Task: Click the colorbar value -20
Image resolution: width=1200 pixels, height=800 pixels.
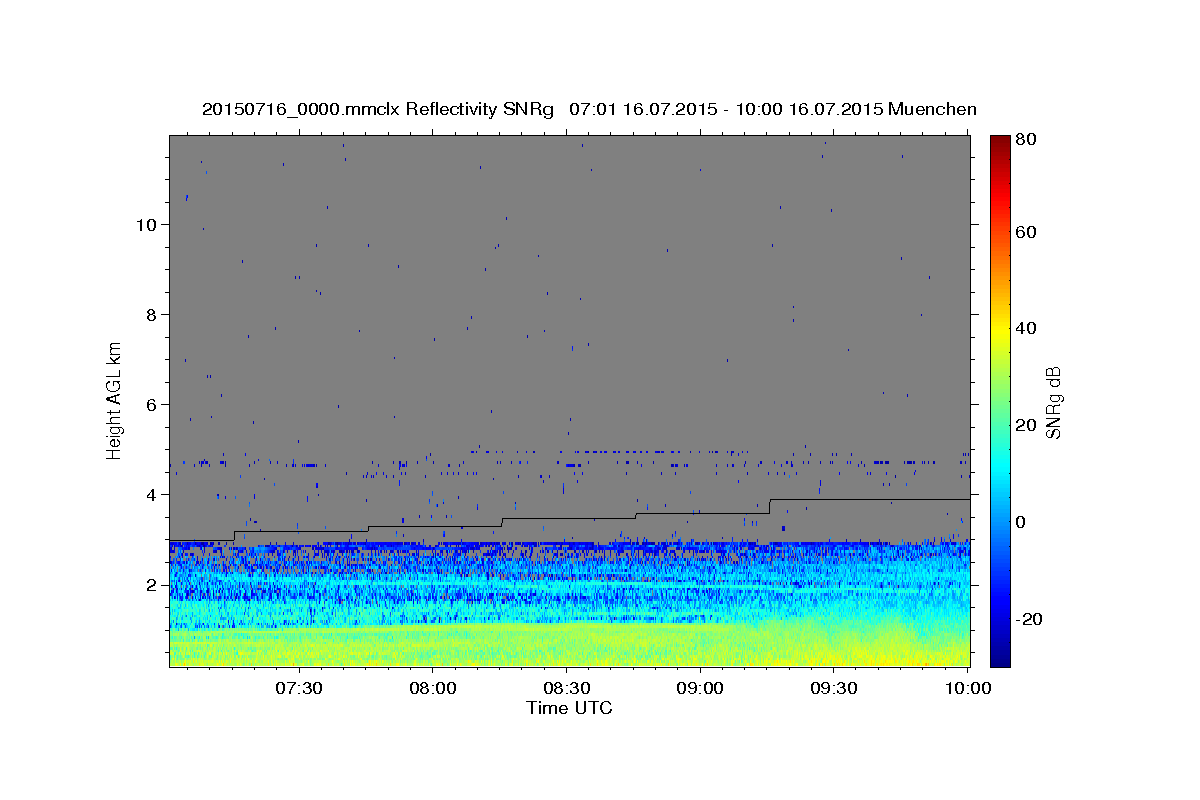Action: tap(1029, 619)
